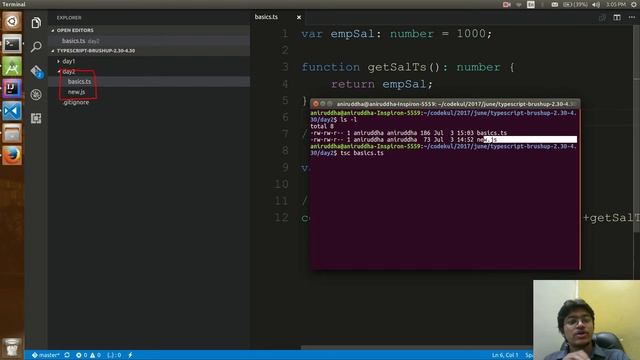Screen dimensions: 640x360
Task: Launch Android Studio from the dock
Action: click(x=12, y=66)
